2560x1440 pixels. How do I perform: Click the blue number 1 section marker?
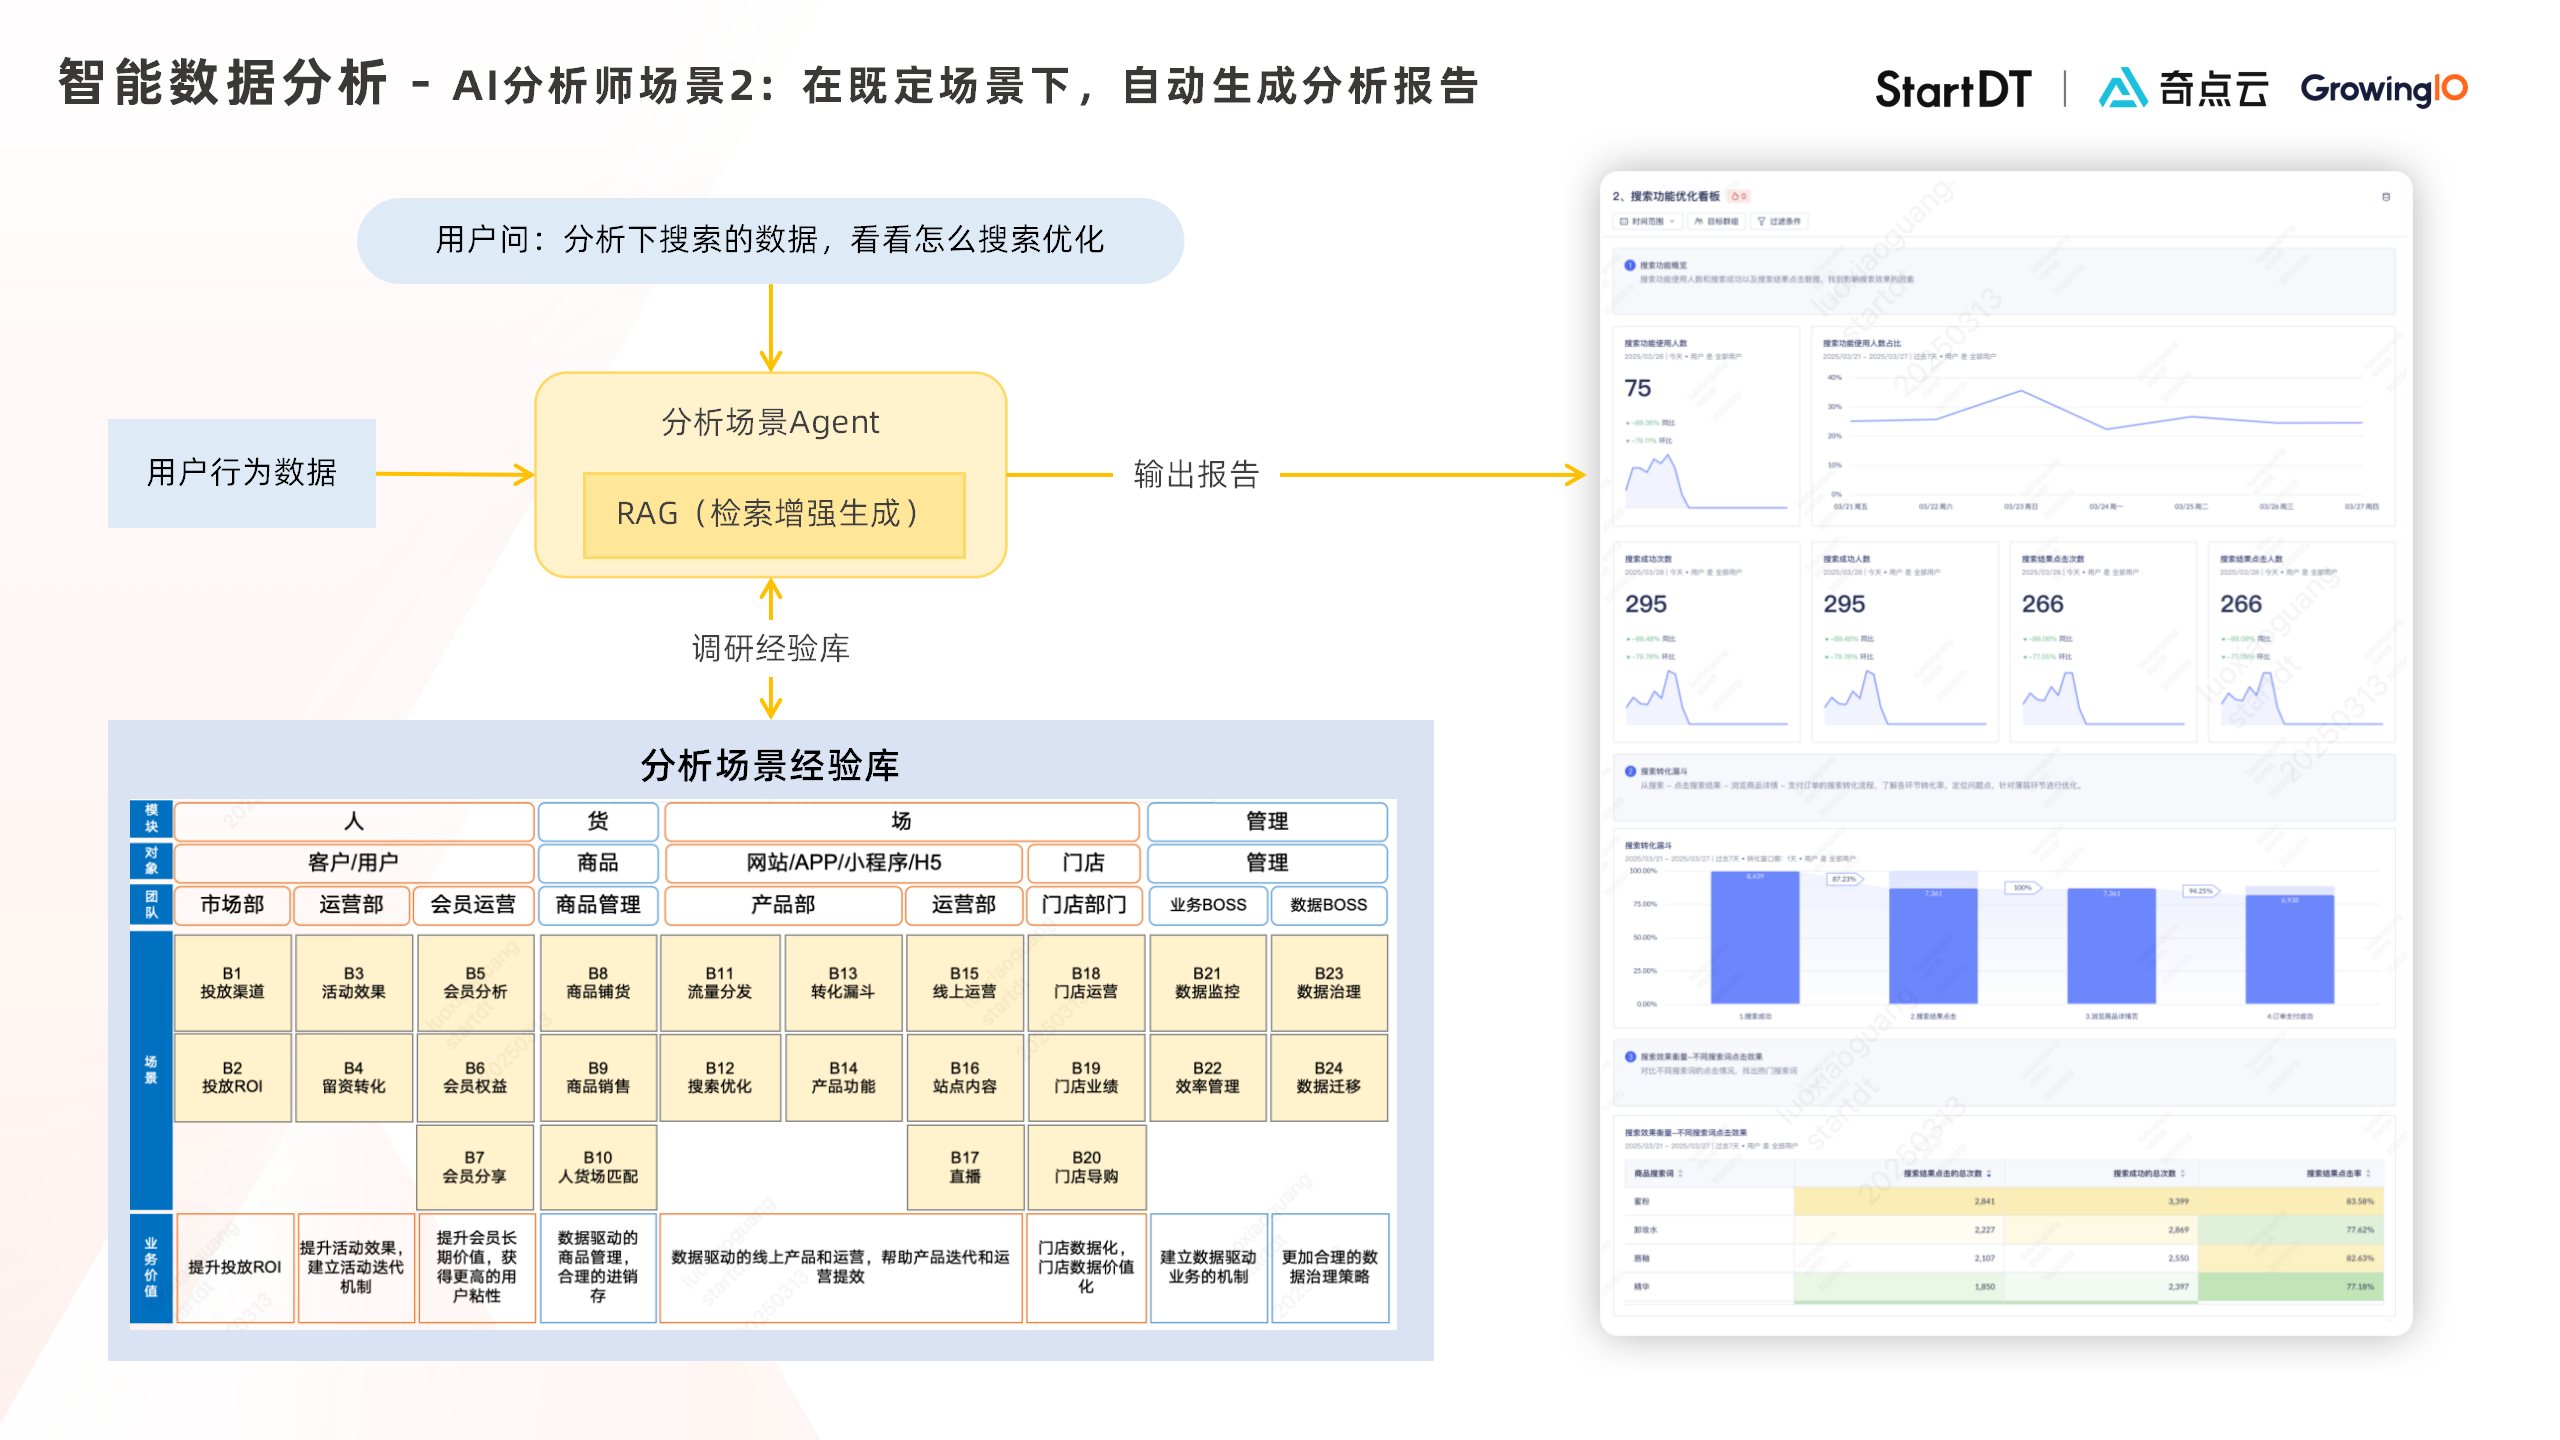[x=1630, y=265]
